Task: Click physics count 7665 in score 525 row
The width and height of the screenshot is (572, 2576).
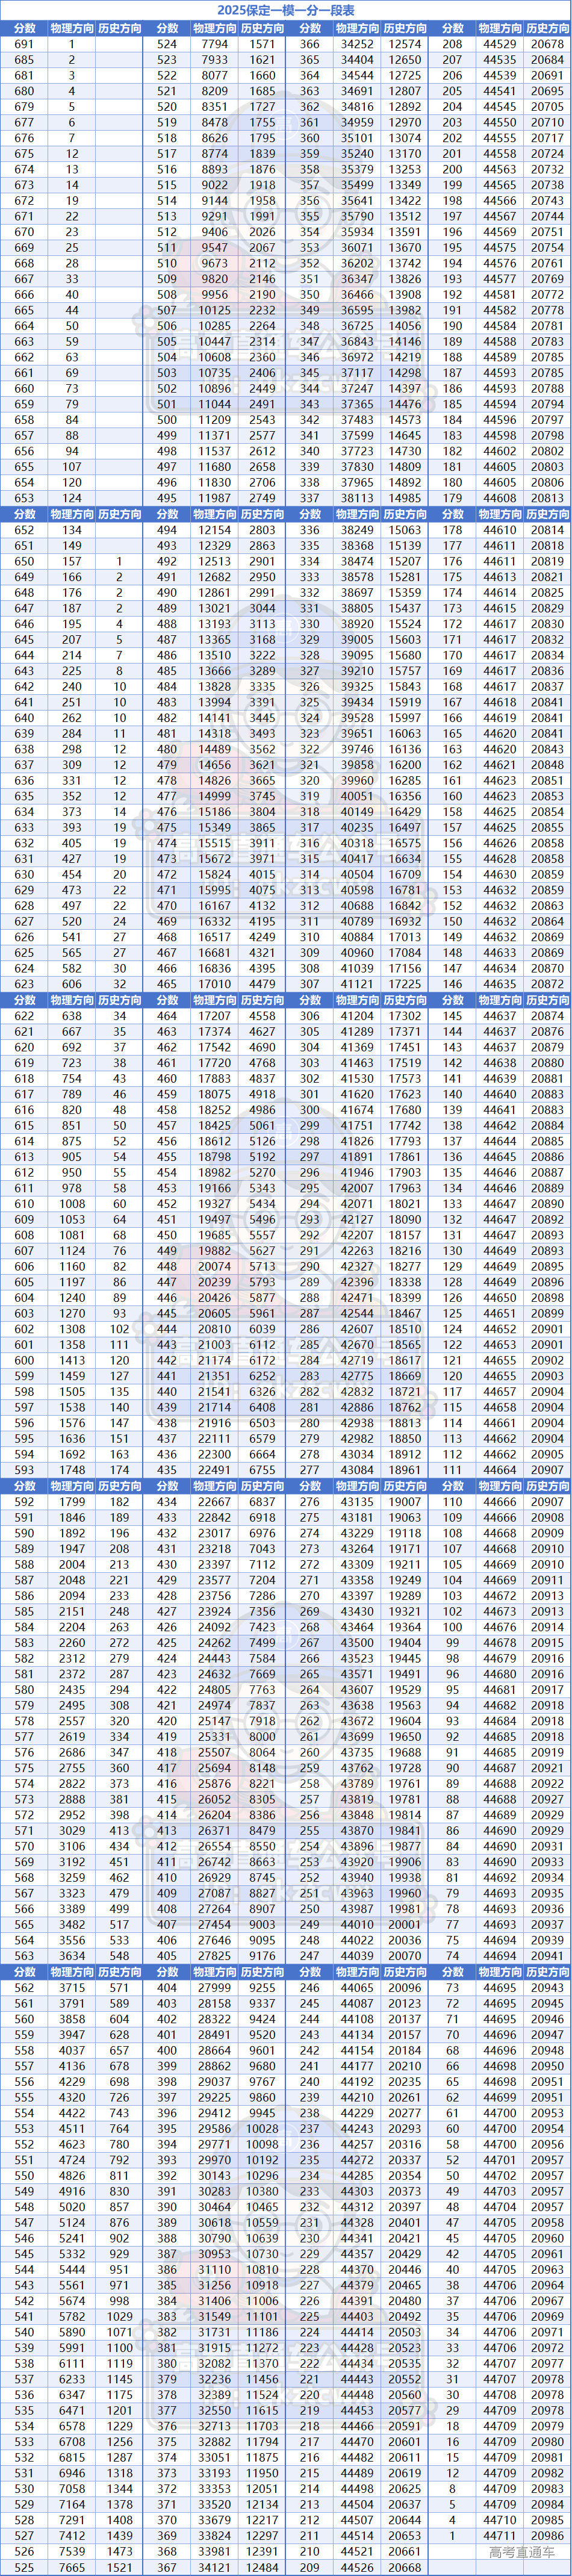Action: [x=72, y=2566]
